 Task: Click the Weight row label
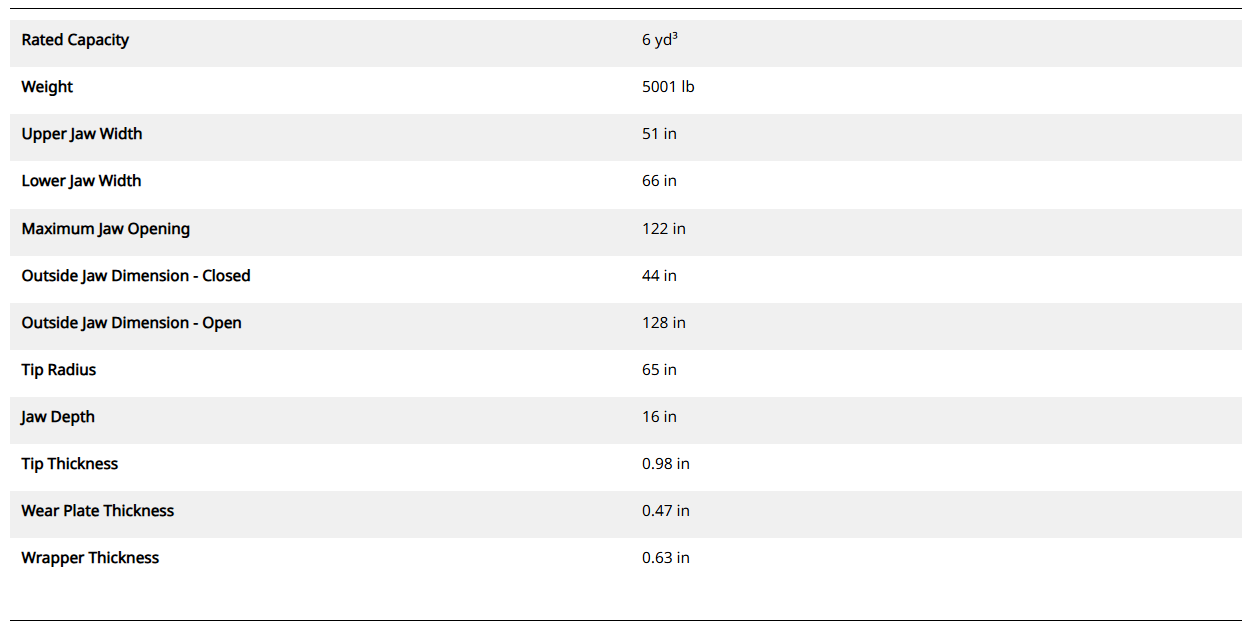coord(47,87)
